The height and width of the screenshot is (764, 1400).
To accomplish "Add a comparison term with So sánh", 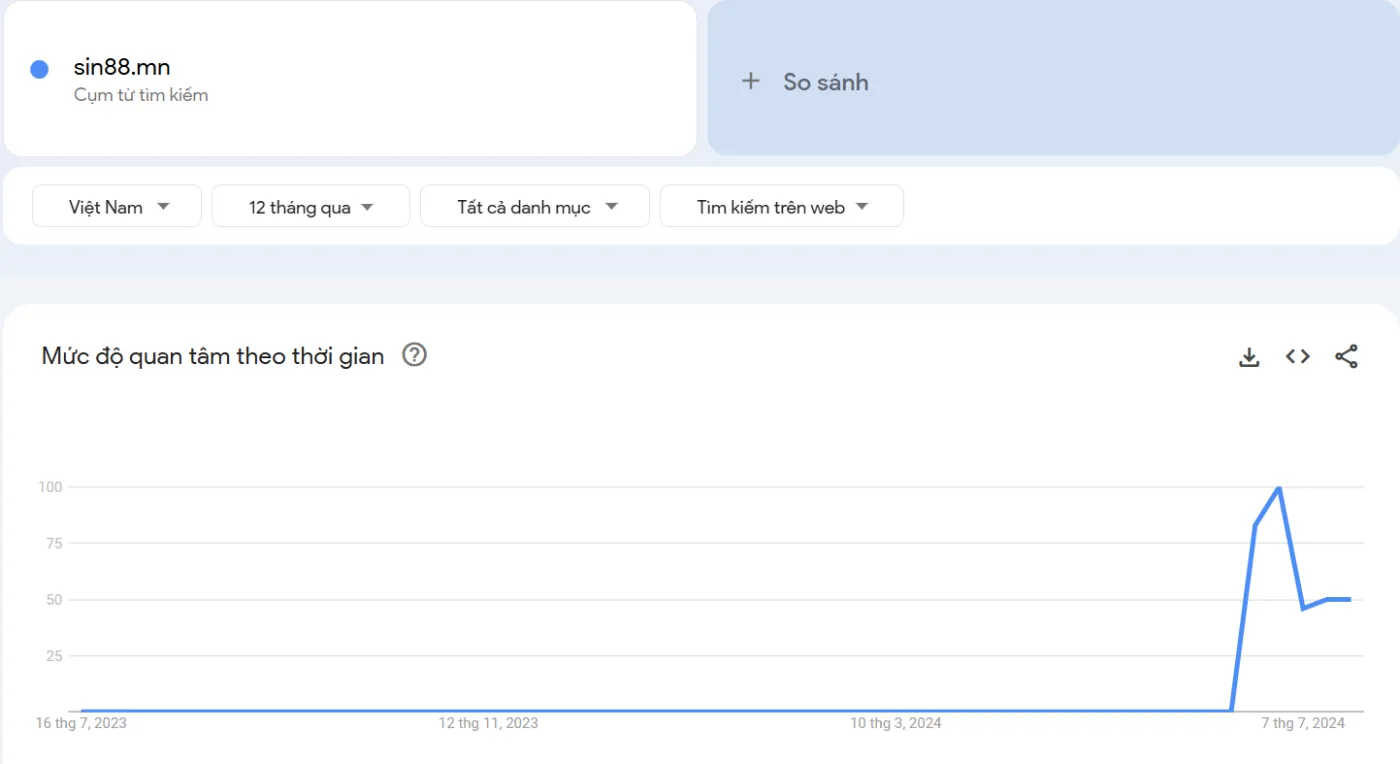I will click(1053, 78).
